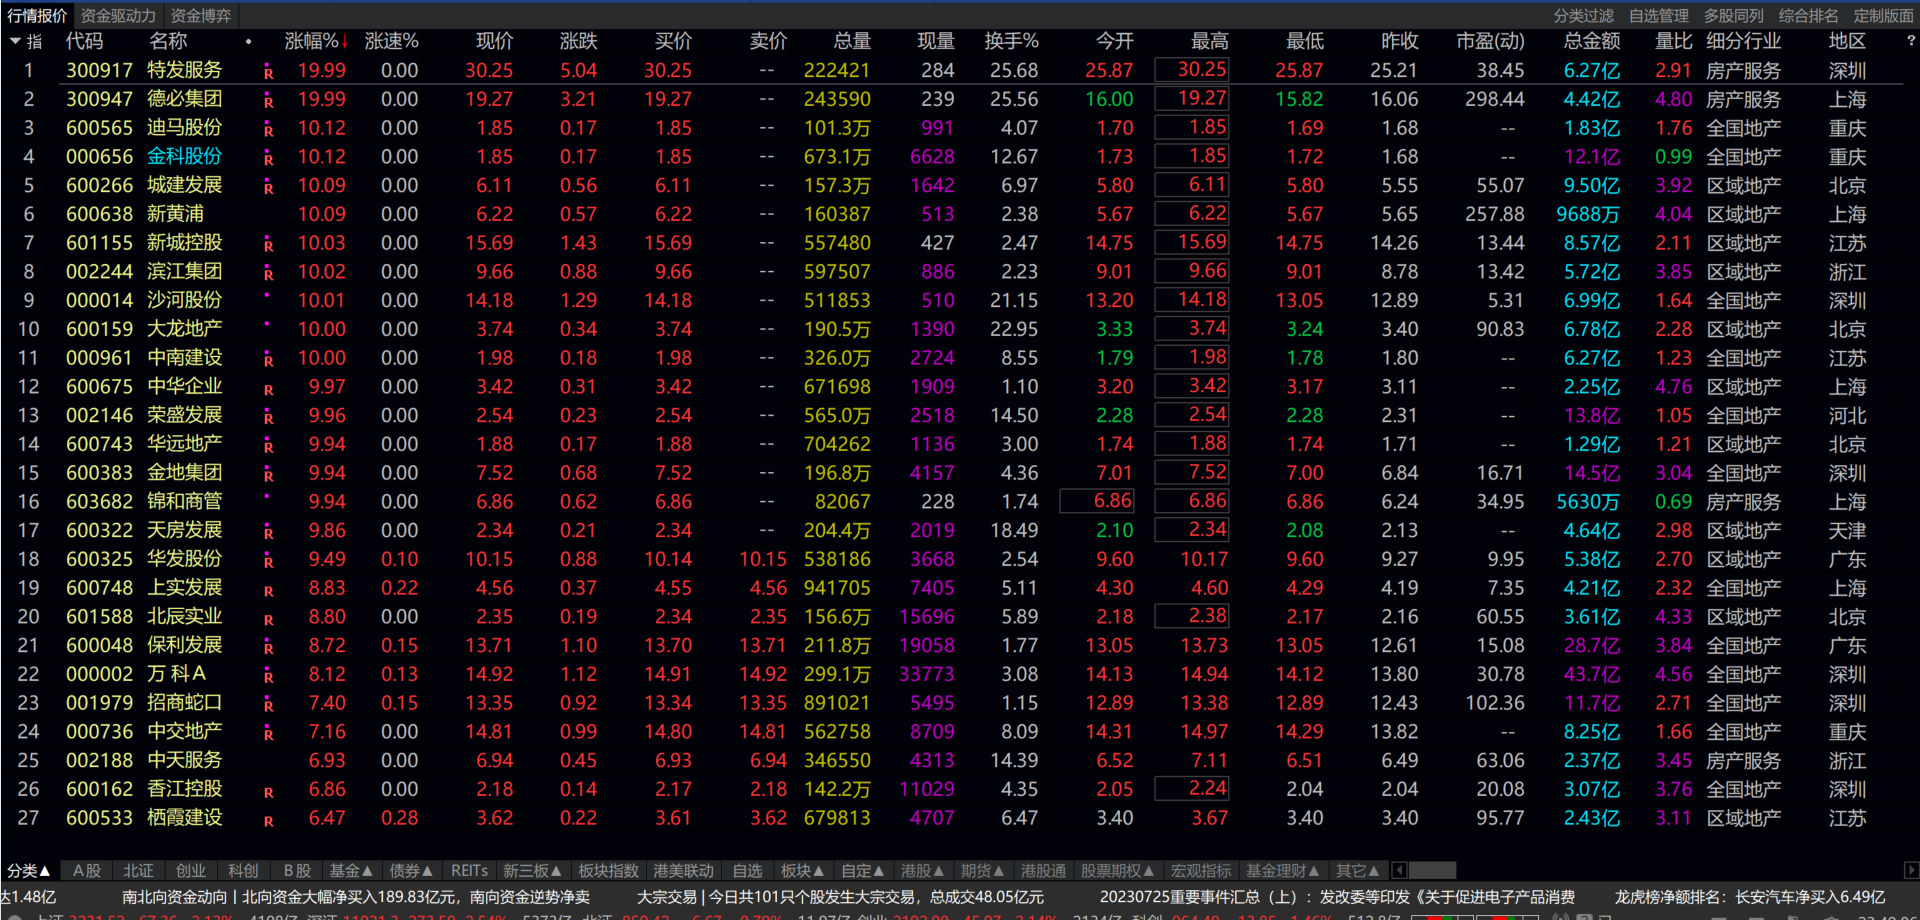1920x920 pixels.
Task: Click the R marker beside 德必集团
Action: 268,102
